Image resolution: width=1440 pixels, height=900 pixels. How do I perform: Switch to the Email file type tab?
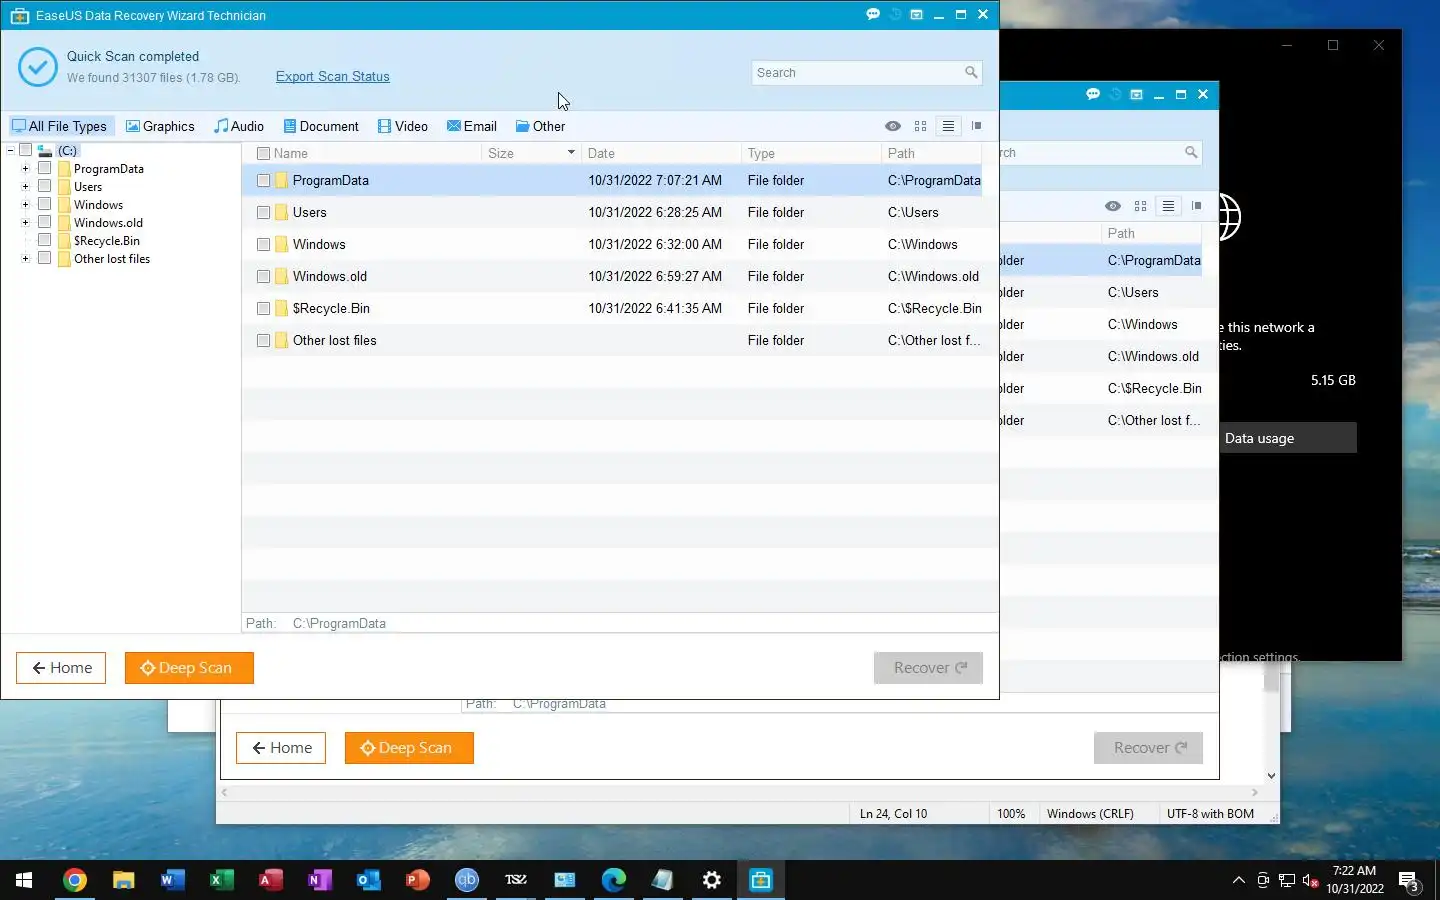click(x=472, y=126)
